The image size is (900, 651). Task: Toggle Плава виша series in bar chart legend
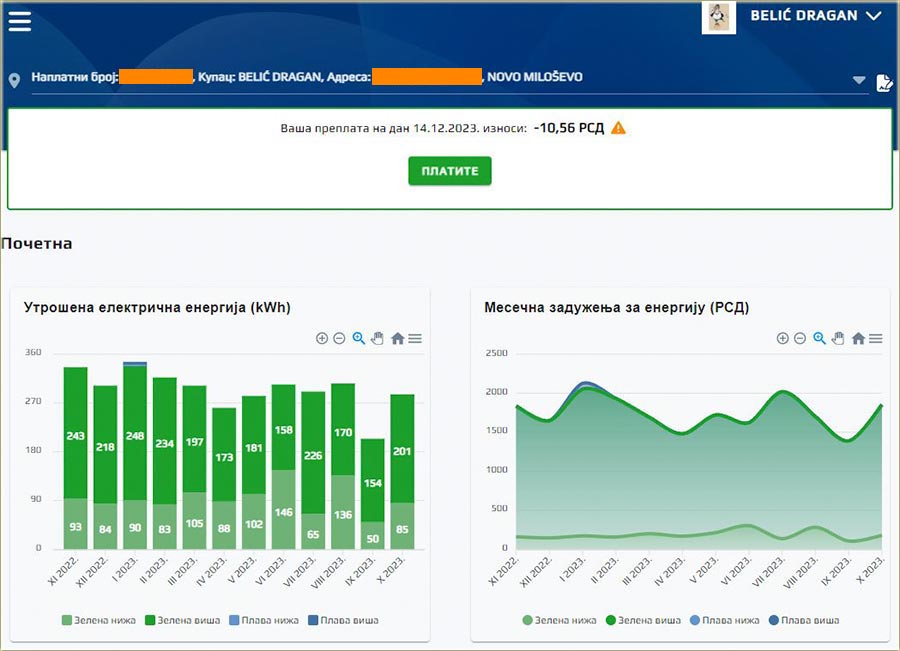(x=343, y=620)
